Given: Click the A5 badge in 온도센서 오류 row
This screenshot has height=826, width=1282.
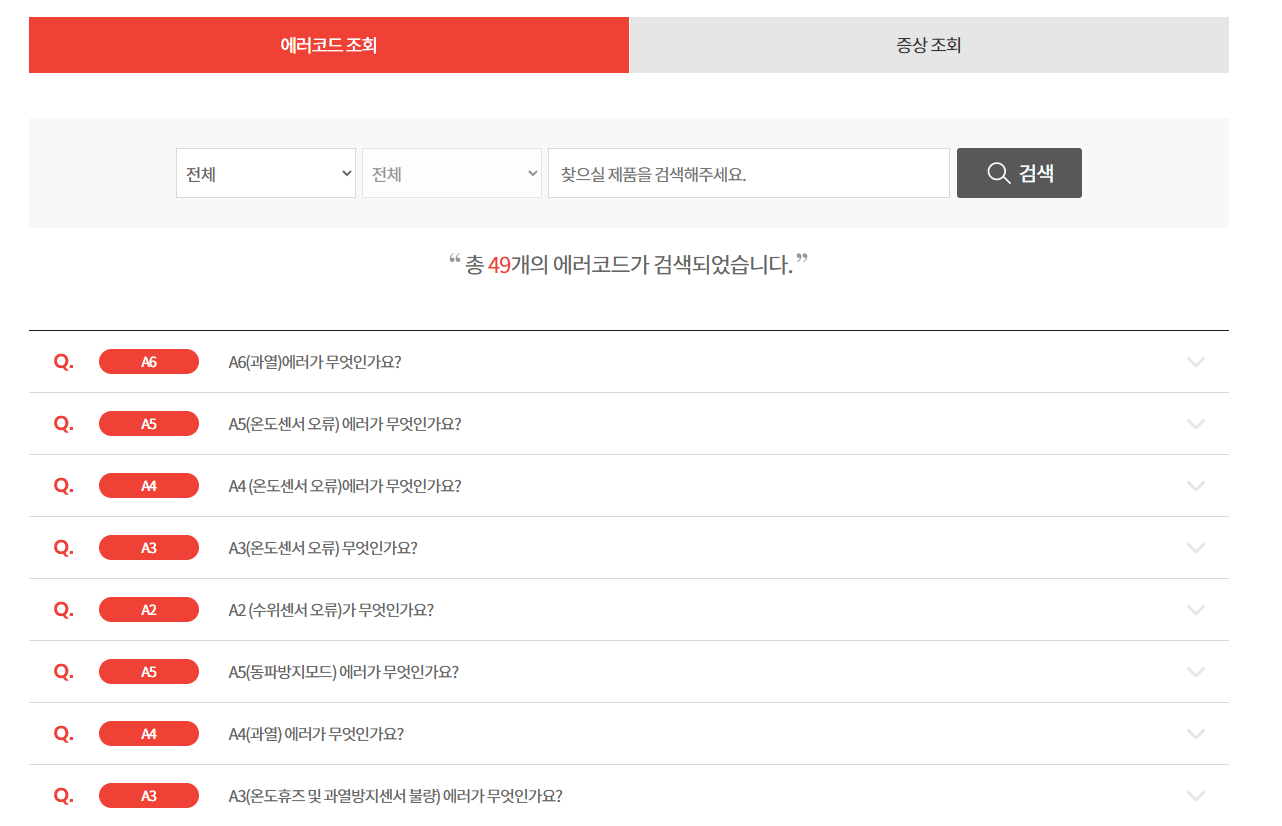Looking at the screenshot, I should (x=149, y=424).
